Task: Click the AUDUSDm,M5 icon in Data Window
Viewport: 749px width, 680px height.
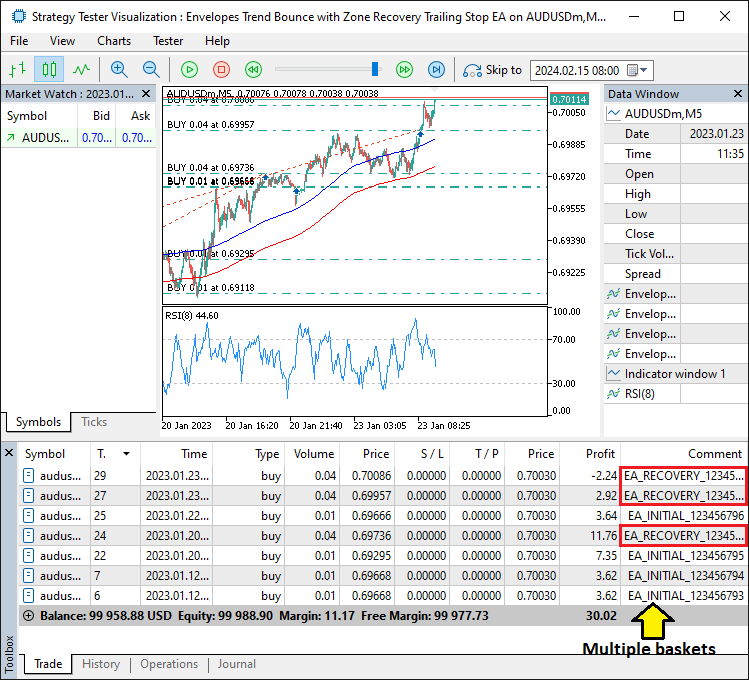Action: pyautogui.click(x=613, y=114)
